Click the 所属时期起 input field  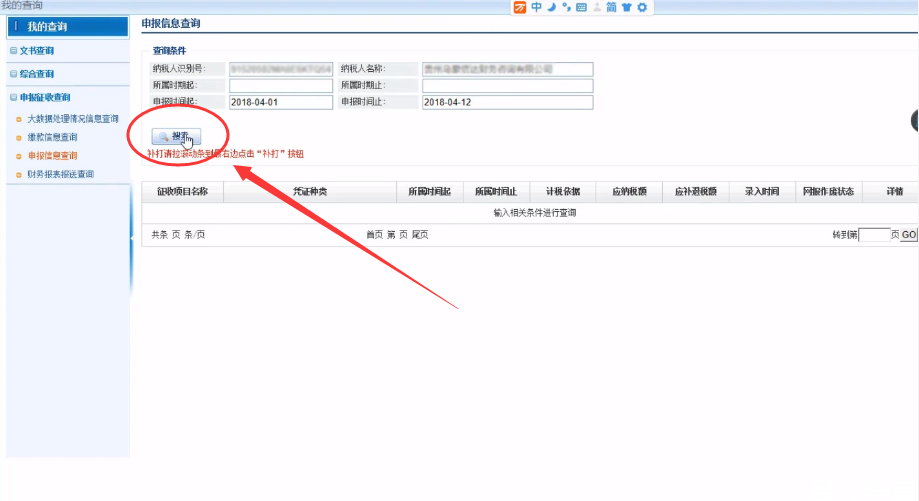coord(280,85)
